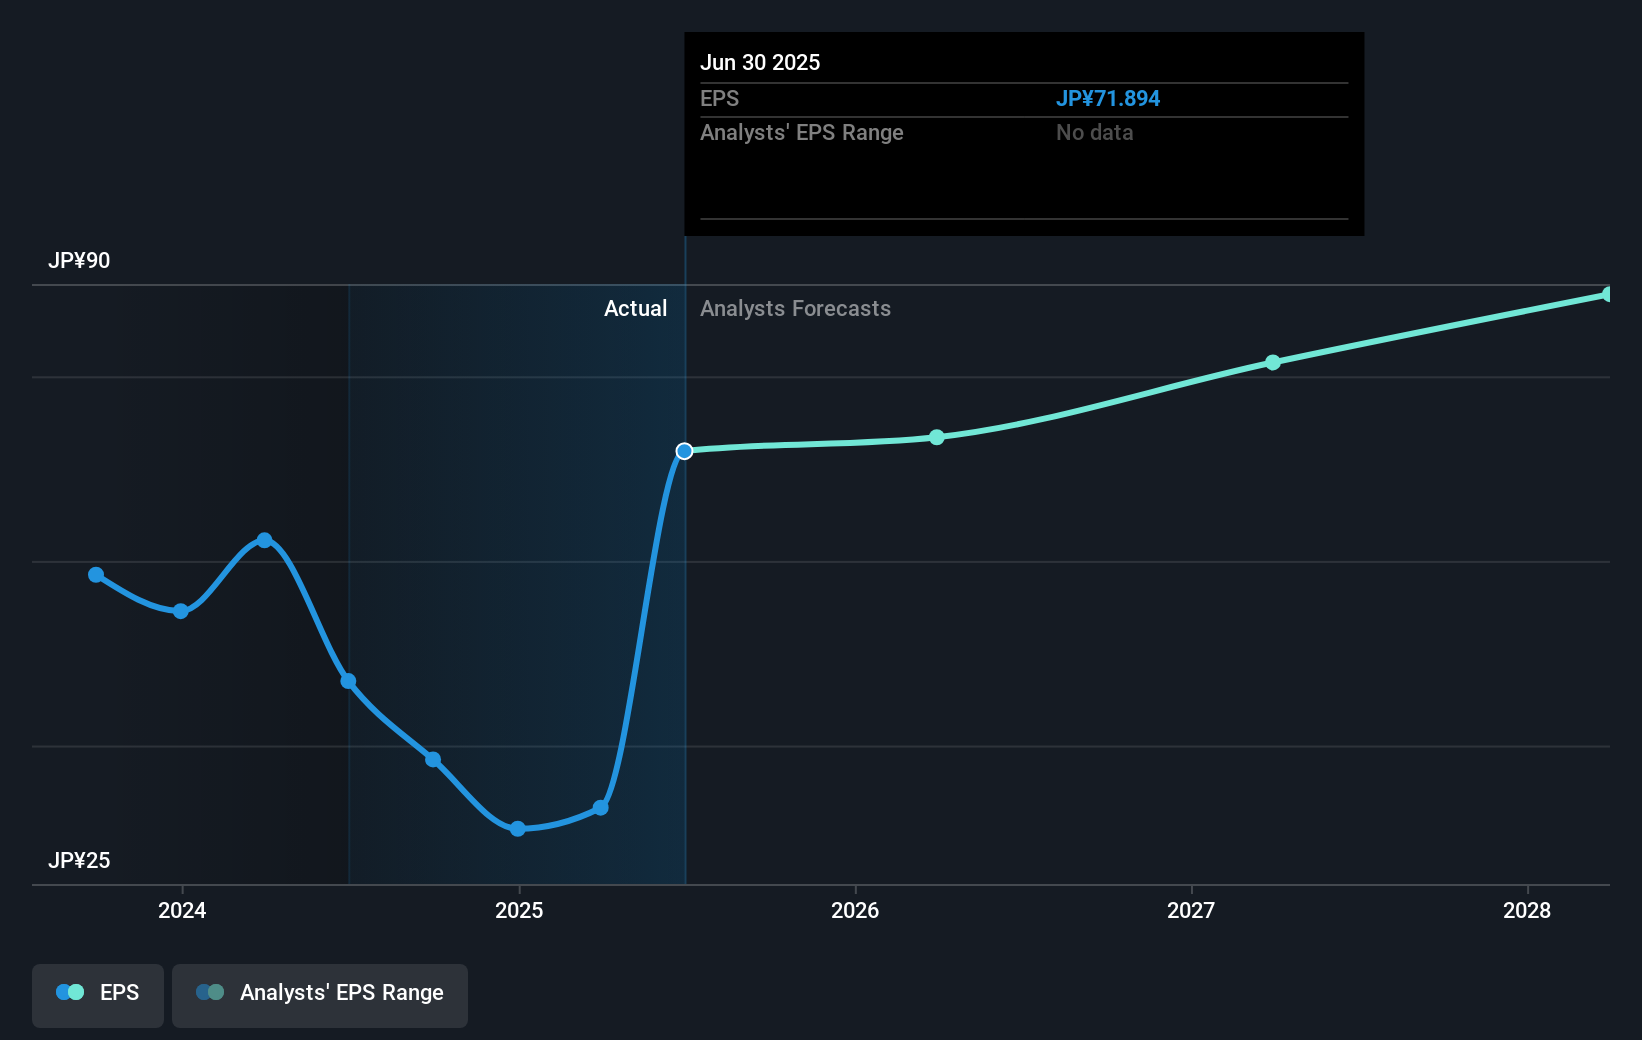The width and height of the screenshot is (1642, 1040).
Task: Select the Jun 30 2025 EPS data point
Action: [684, 451]
